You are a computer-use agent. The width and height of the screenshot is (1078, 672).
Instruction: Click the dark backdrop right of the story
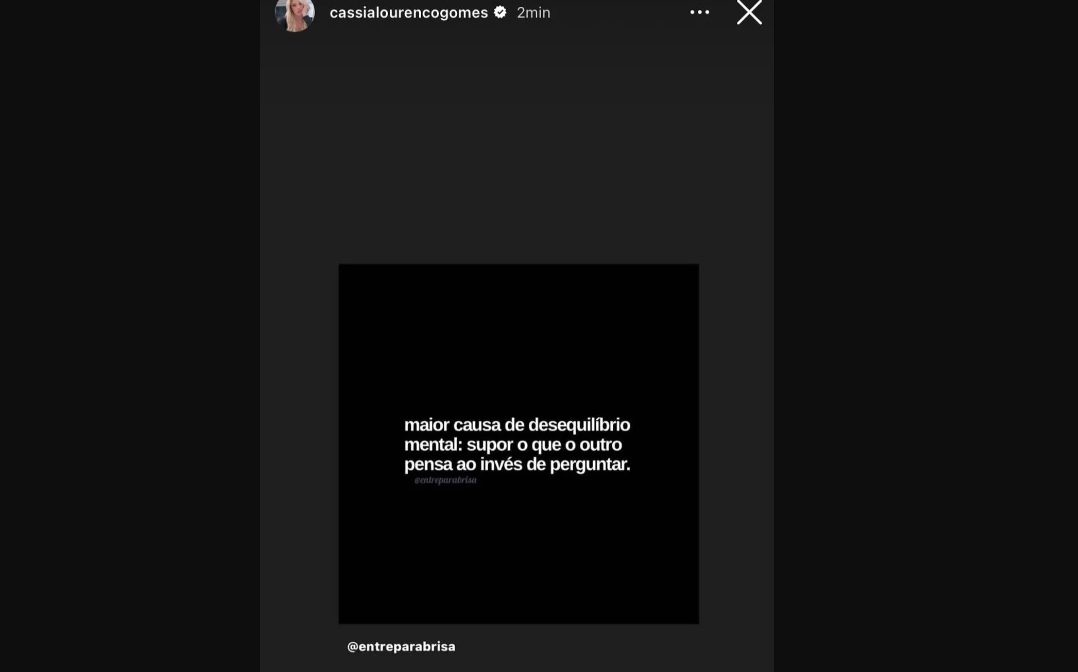(925, 336)
